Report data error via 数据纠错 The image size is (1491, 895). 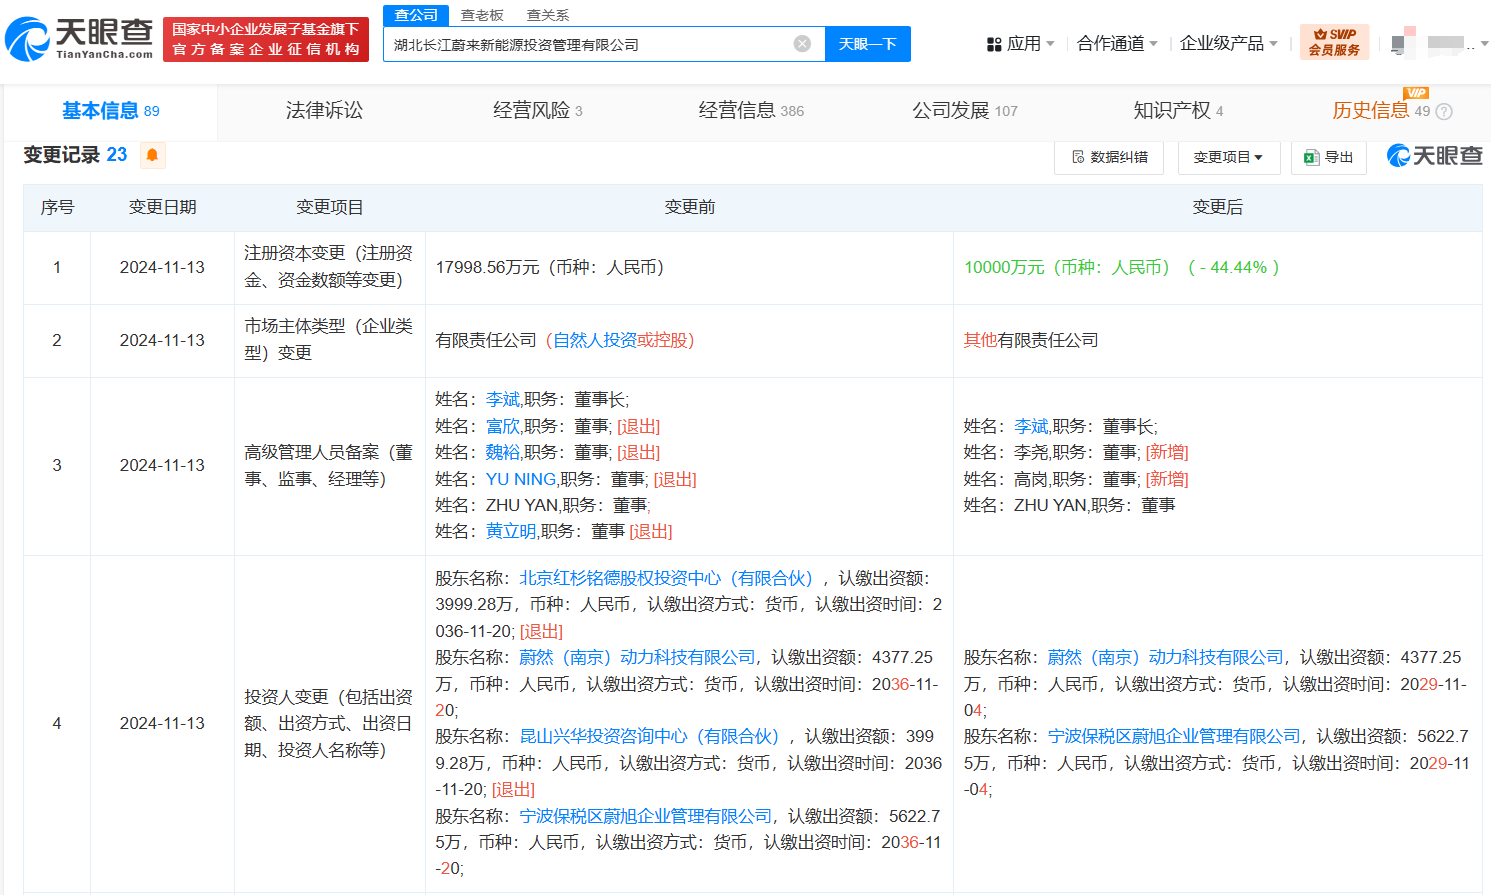click(1109, 157)
